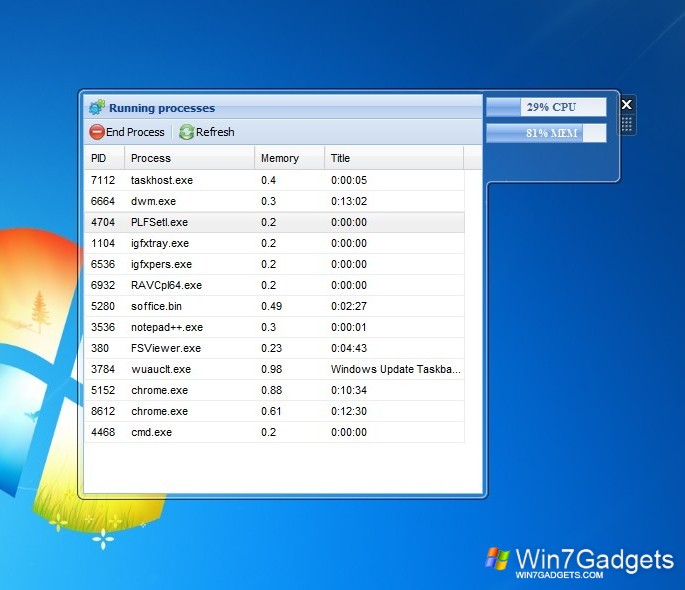Click PID value 7112
The width and height of the screenshot is (685, 590).
pos(103,180)
